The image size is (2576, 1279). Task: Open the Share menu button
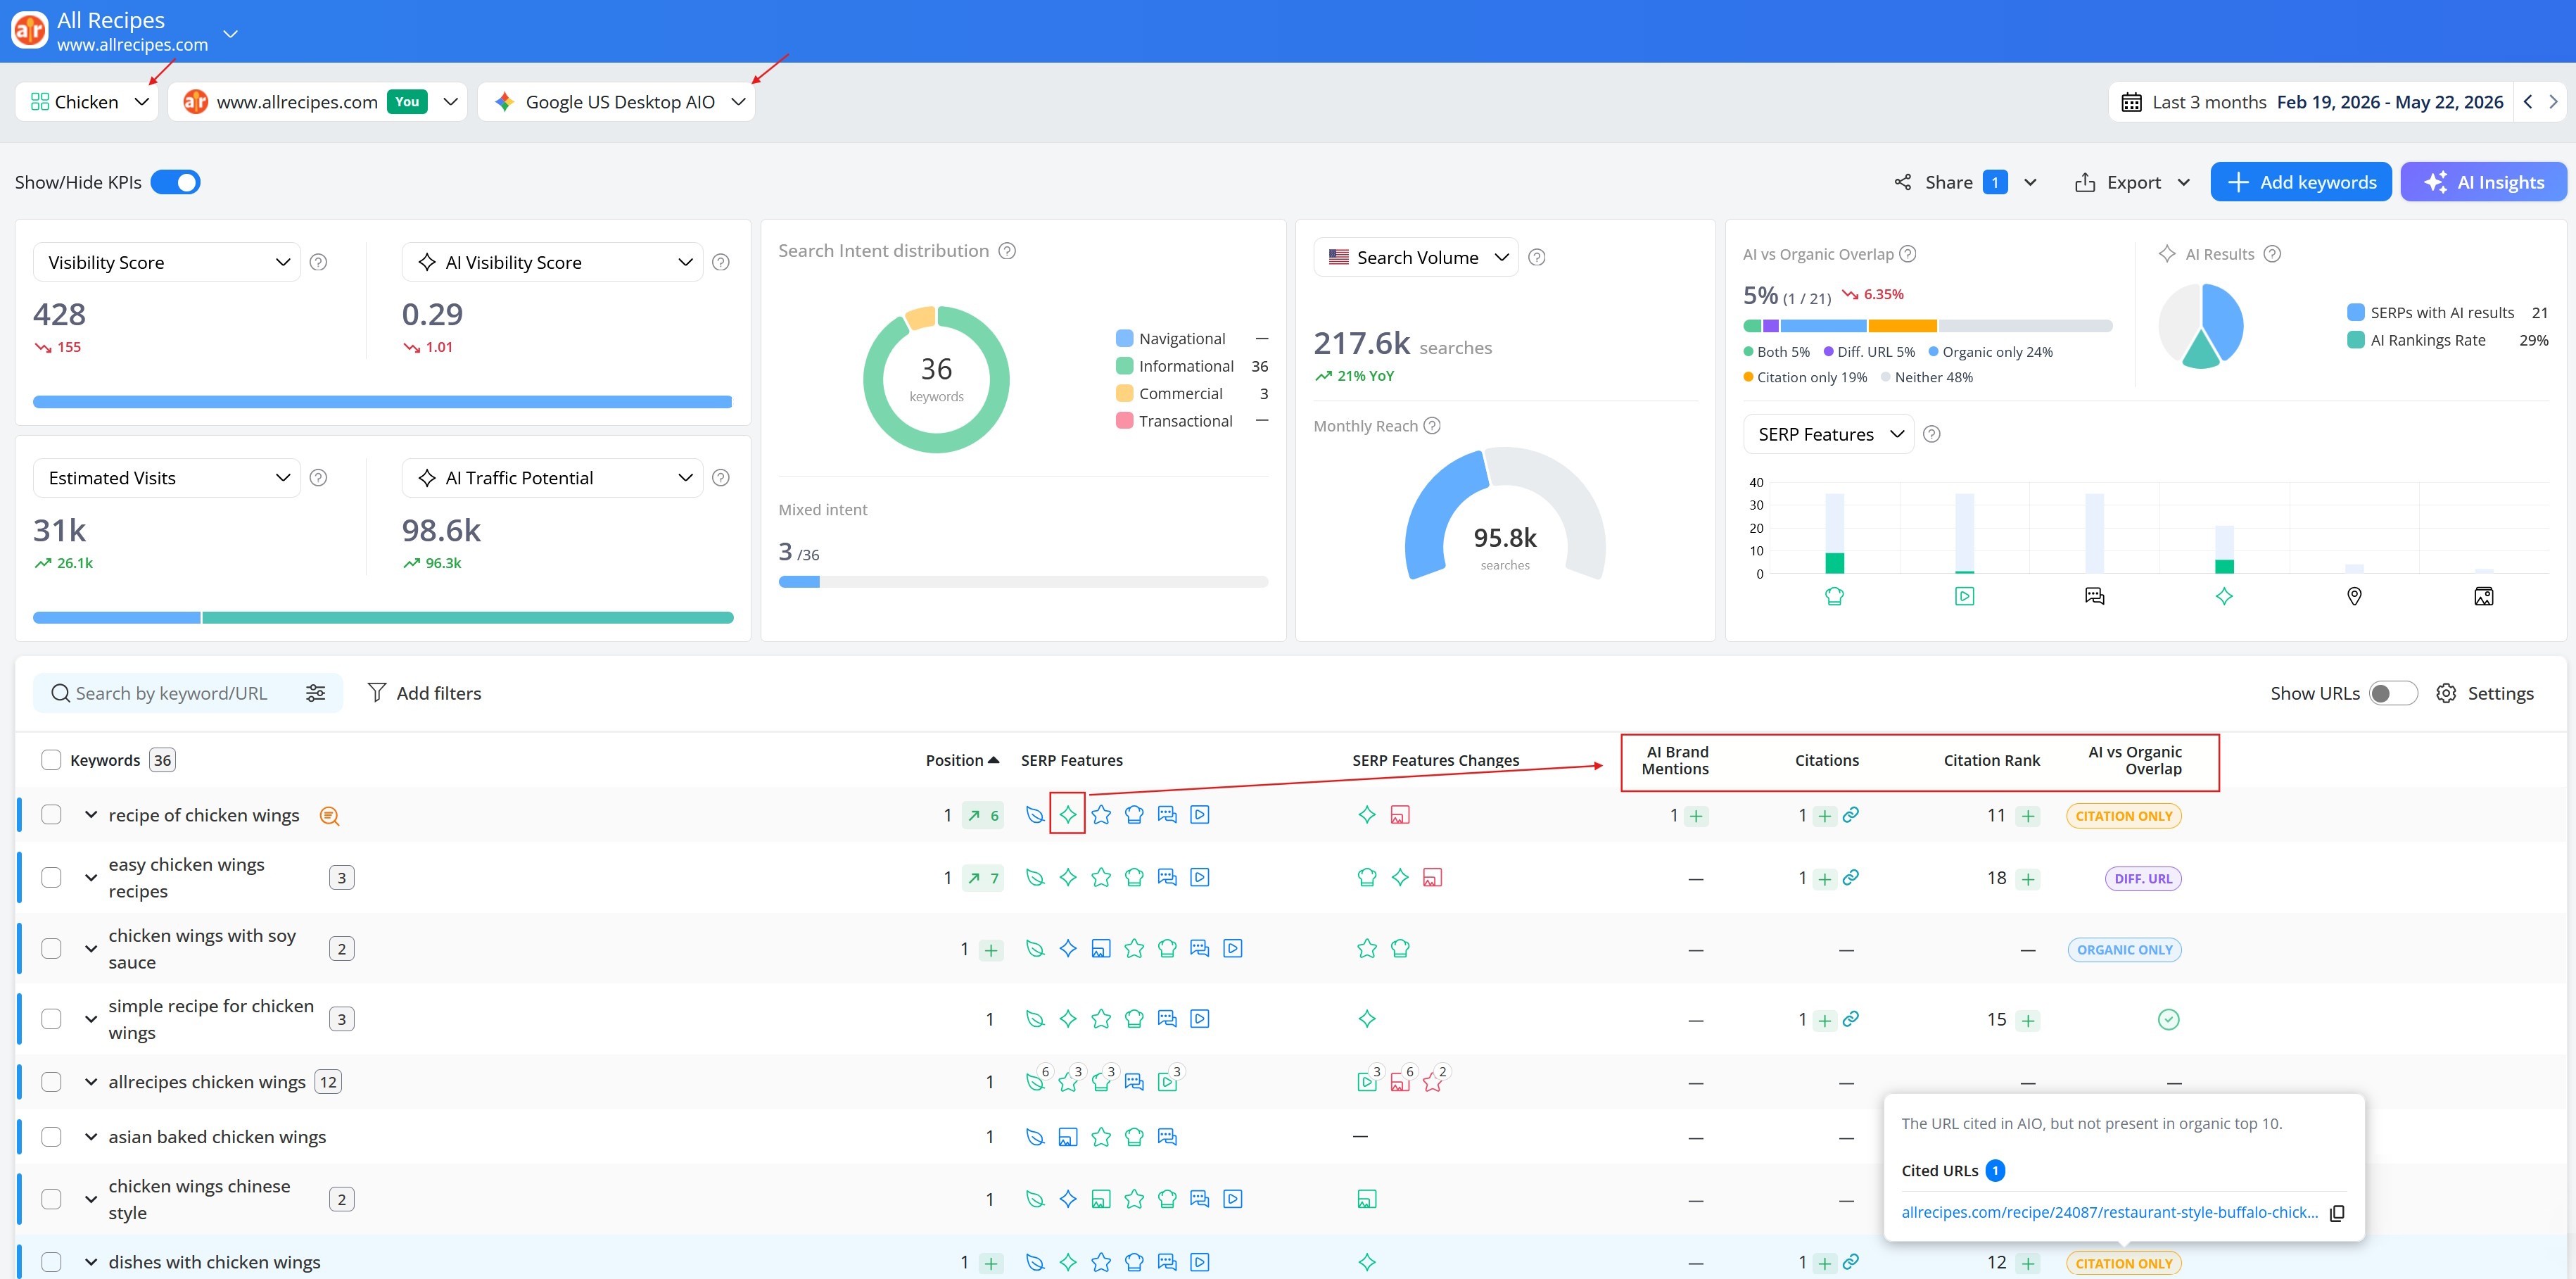click(1965, 182)
